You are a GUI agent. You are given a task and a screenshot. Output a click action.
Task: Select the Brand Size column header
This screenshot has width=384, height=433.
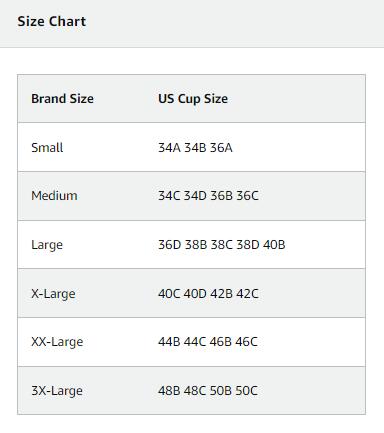tap(62, 99)
